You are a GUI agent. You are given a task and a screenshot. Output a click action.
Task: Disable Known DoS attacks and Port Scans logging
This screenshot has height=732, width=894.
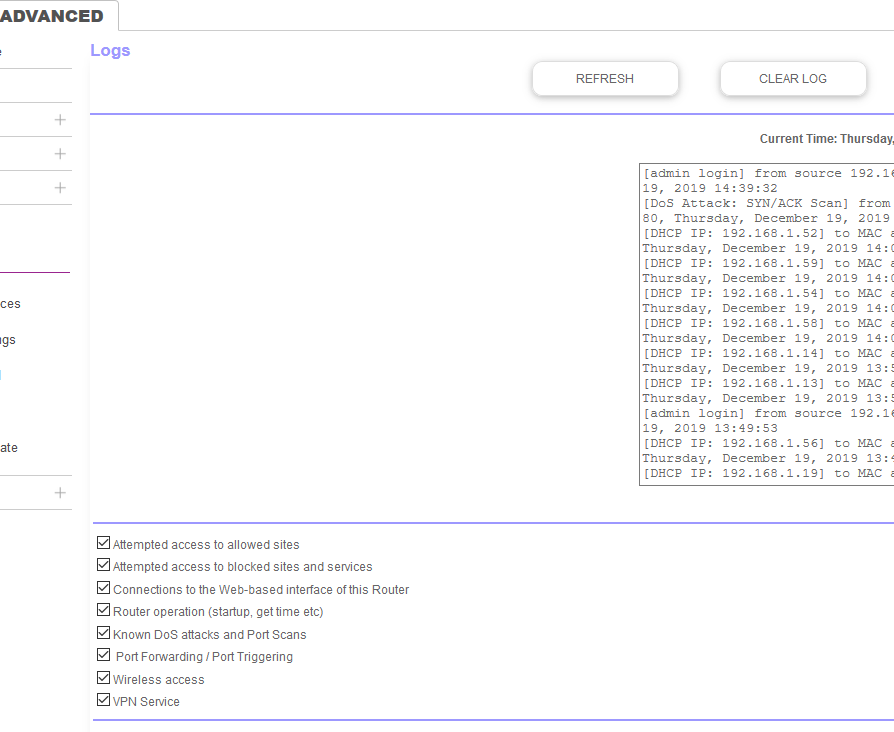[x=103, y=632]
